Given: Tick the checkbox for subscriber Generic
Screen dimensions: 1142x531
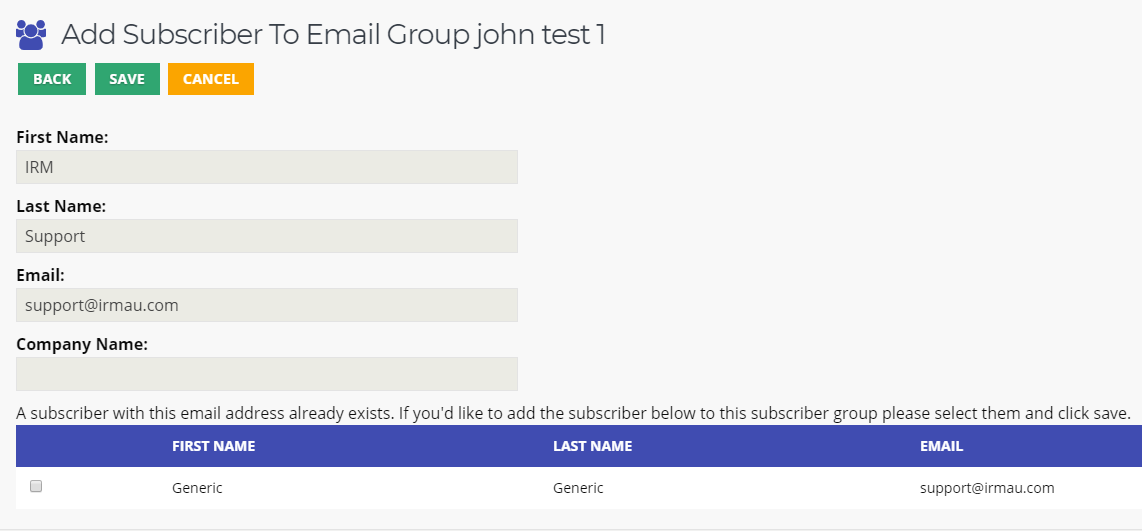Looking at the screenshot, I should pyautogui.click(x=36, y=487).
